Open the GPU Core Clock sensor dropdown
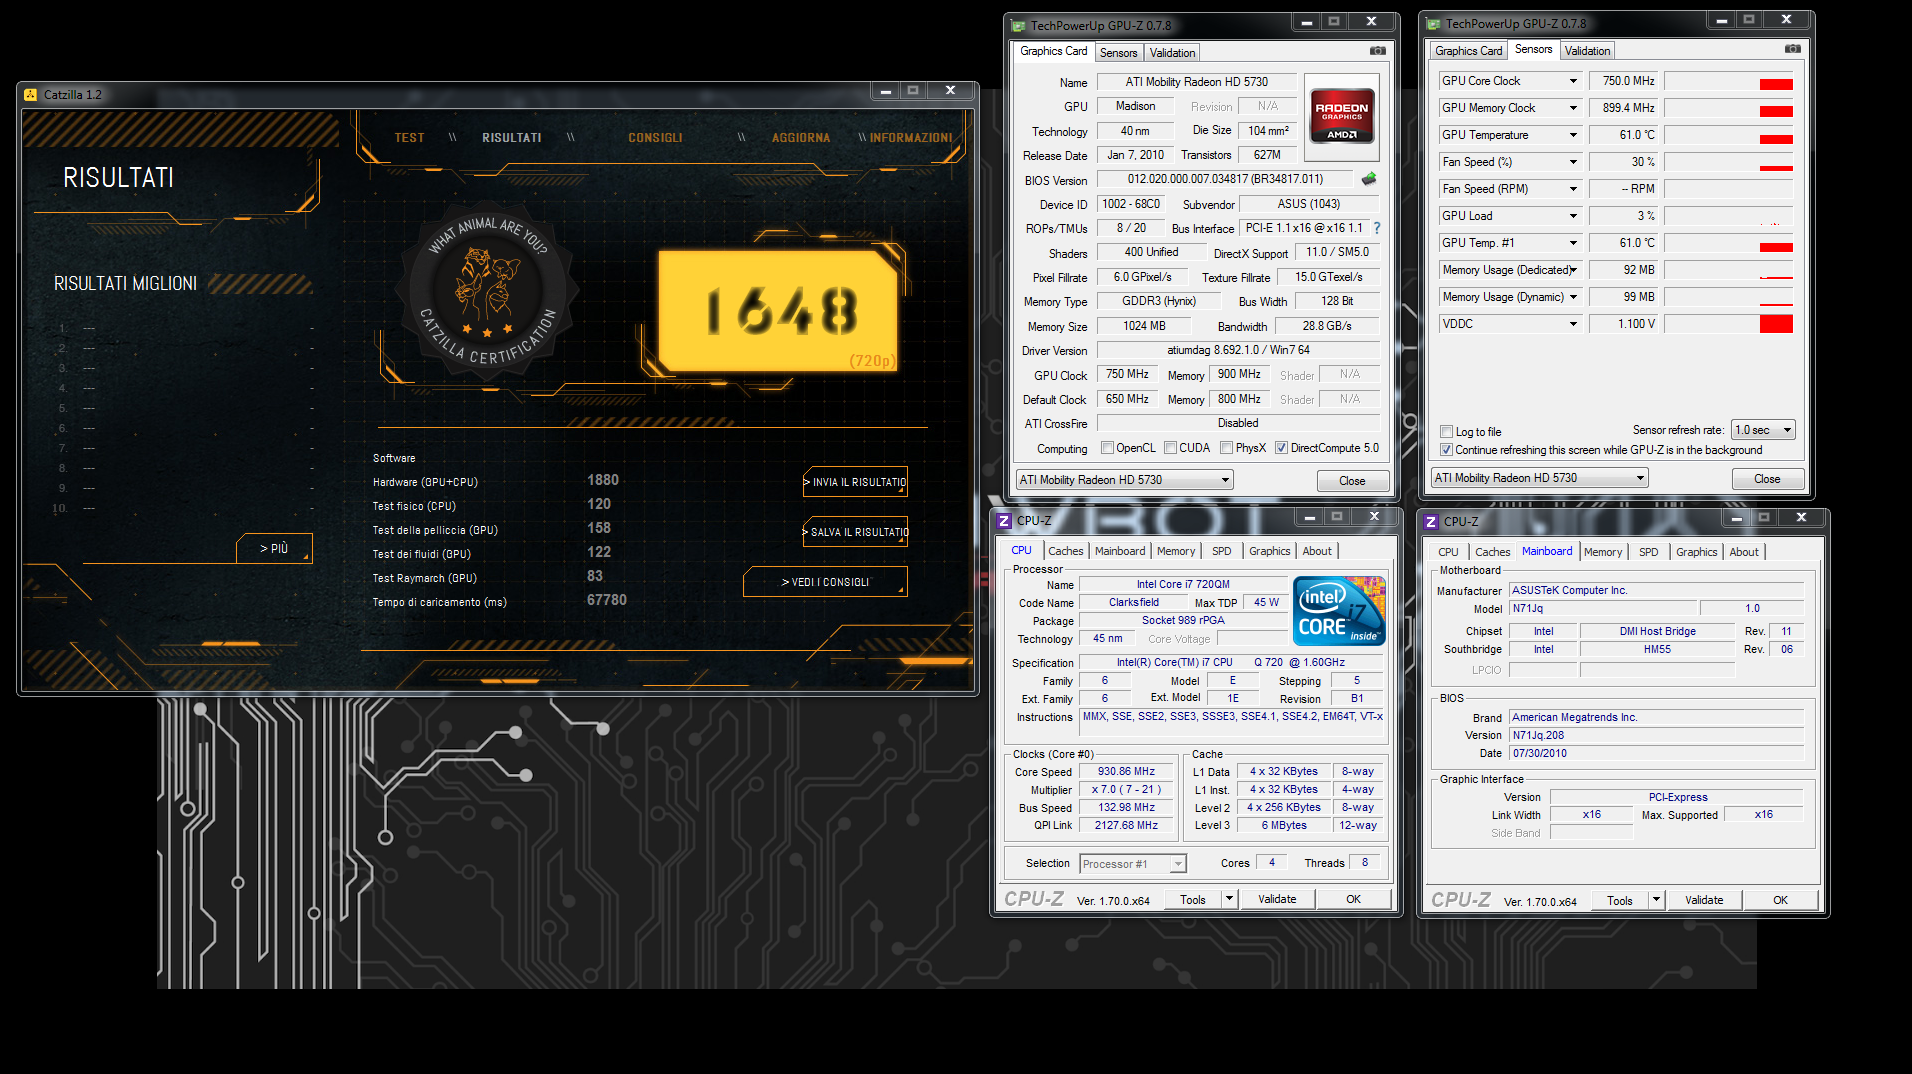This screenshot has width=1912, height=1074. [1573, 81]
